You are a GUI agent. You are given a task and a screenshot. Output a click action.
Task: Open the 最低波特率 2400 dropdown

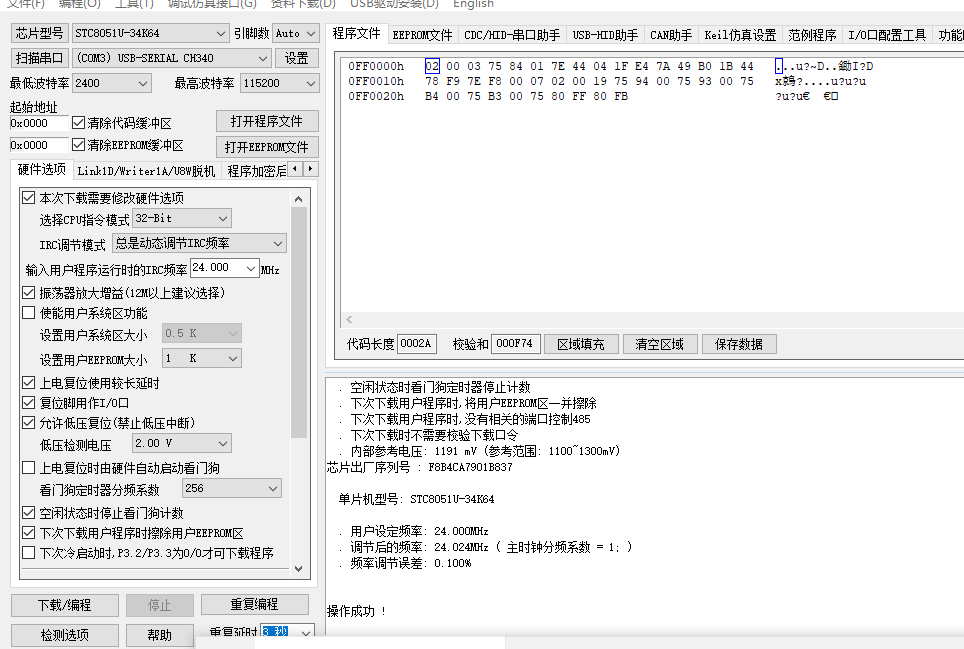112,83
